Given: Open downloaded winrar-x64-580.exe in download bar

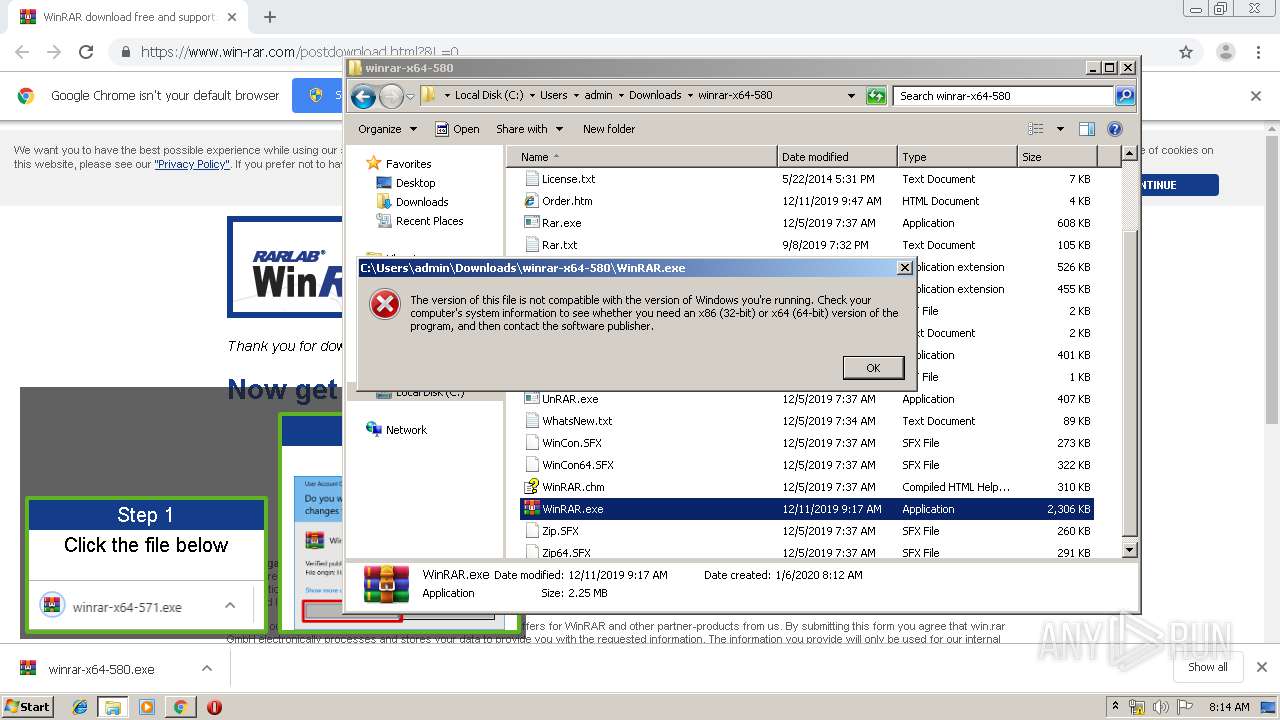Looking at the screenshot, I should click(x=101, y=669).
